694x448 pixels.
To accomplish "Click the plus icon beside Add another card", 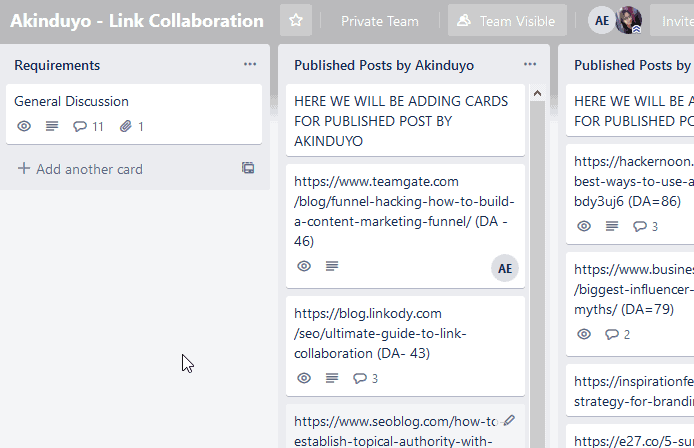I will (24, 169).
